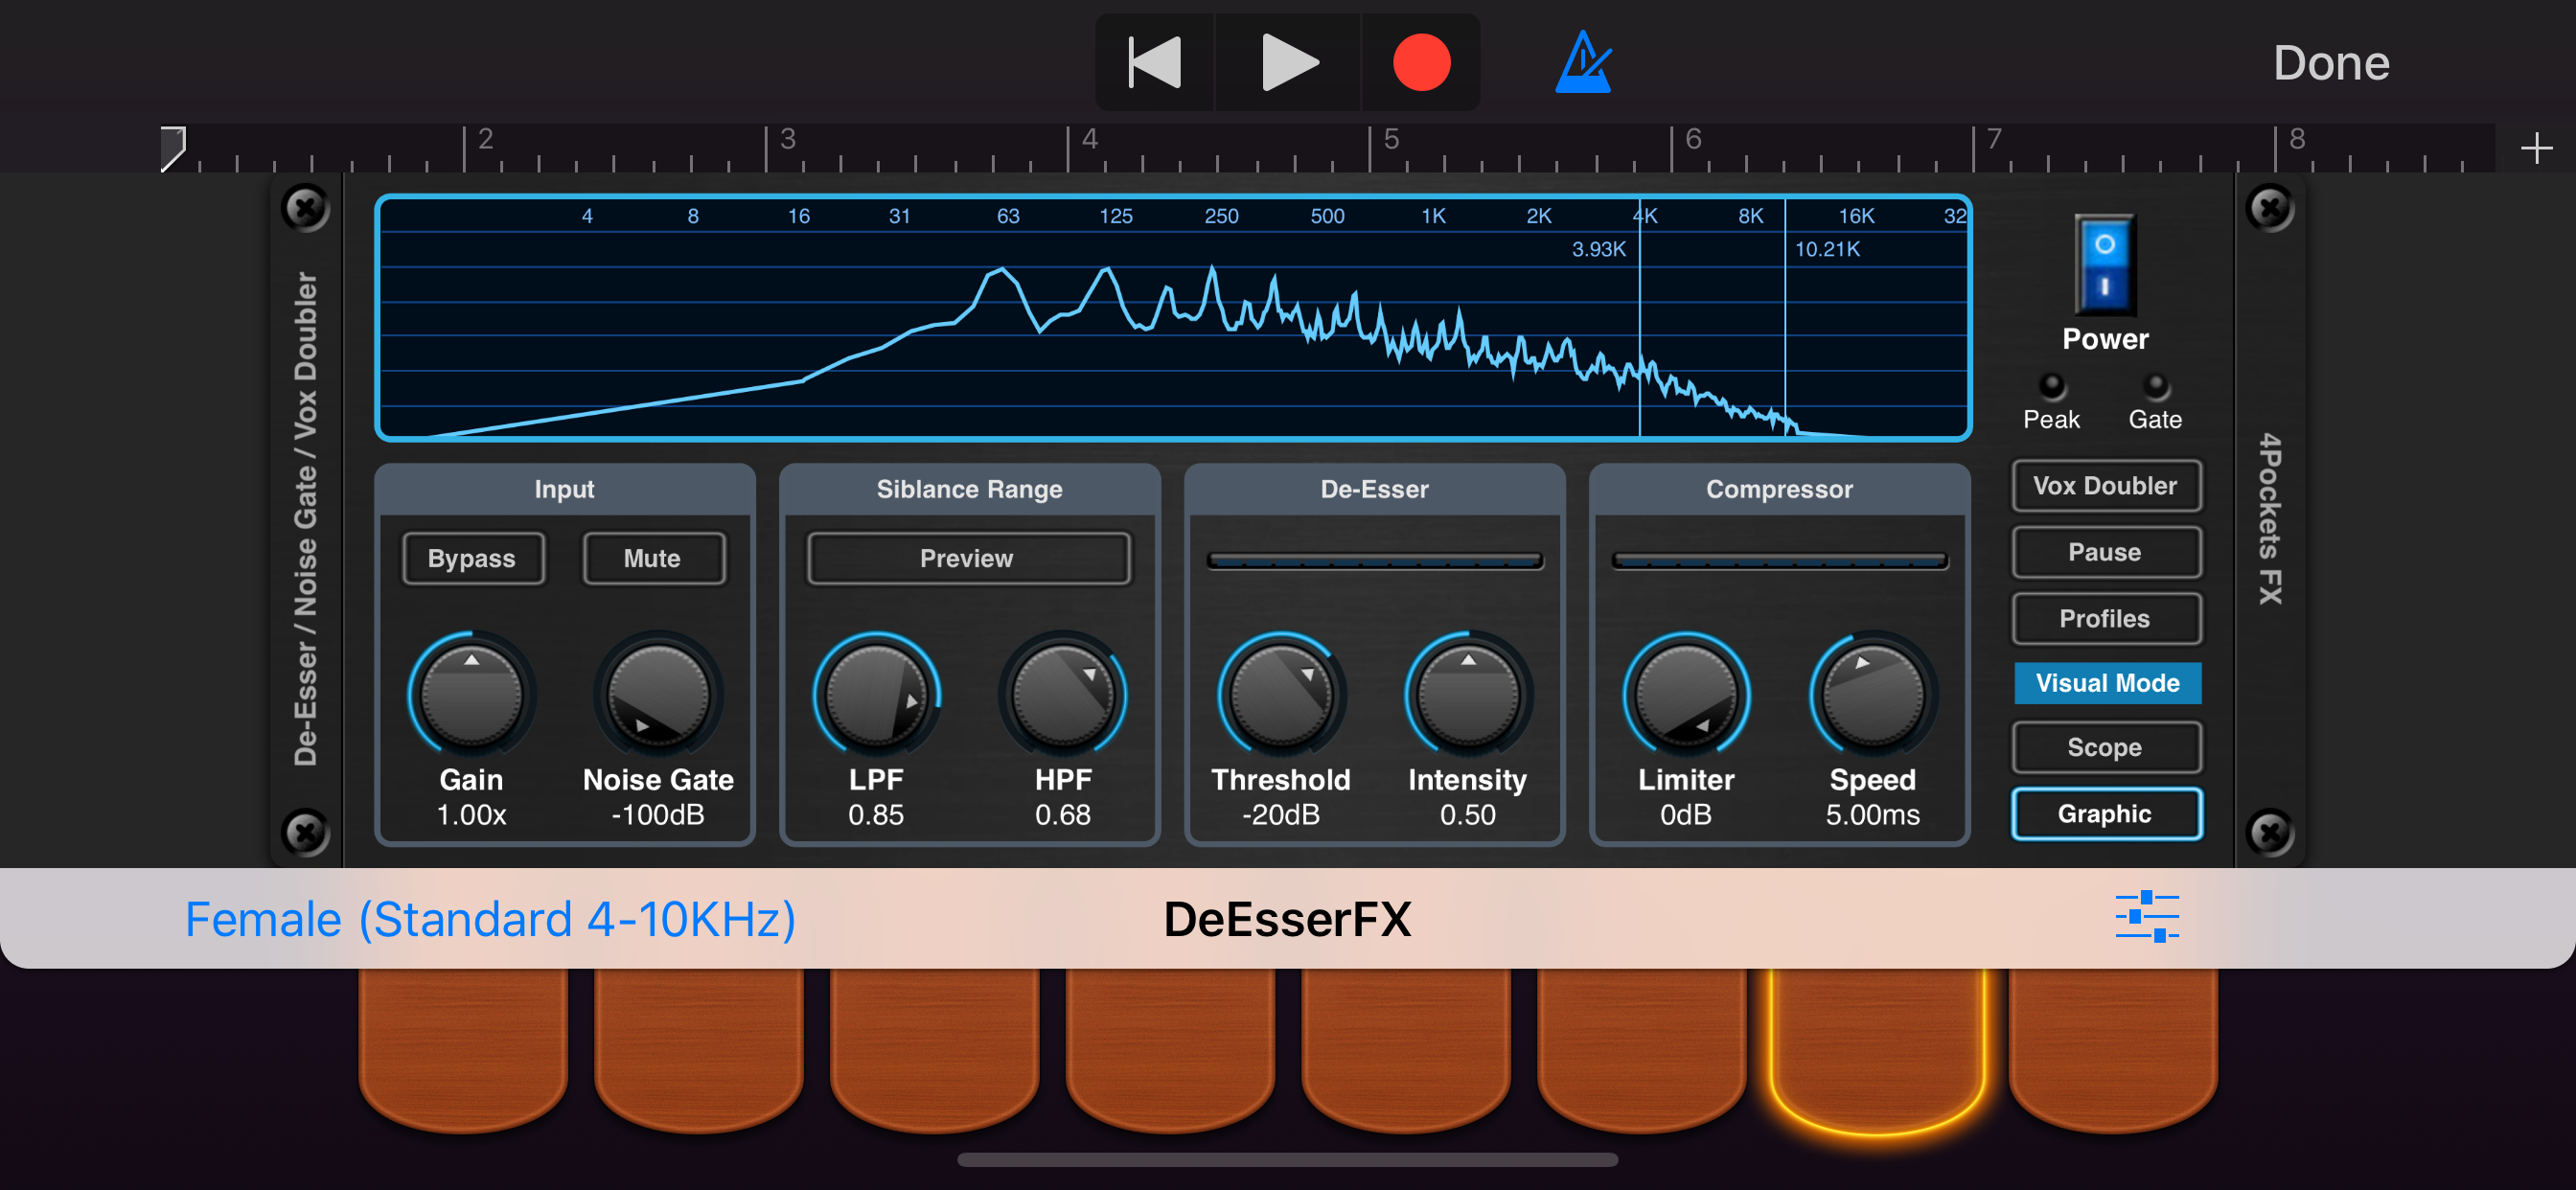Click the Gate indicator LED

click(2155, 387)
